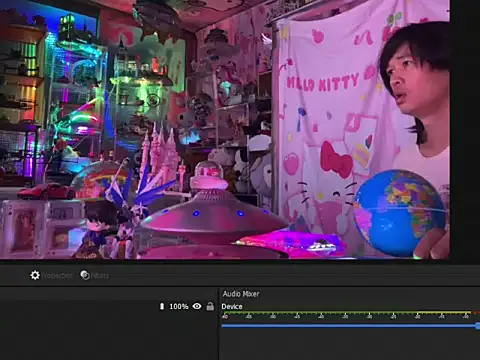Click the volume slider handle knob
This screenshot has height=360, width=480.
click(x=478, y=326)
